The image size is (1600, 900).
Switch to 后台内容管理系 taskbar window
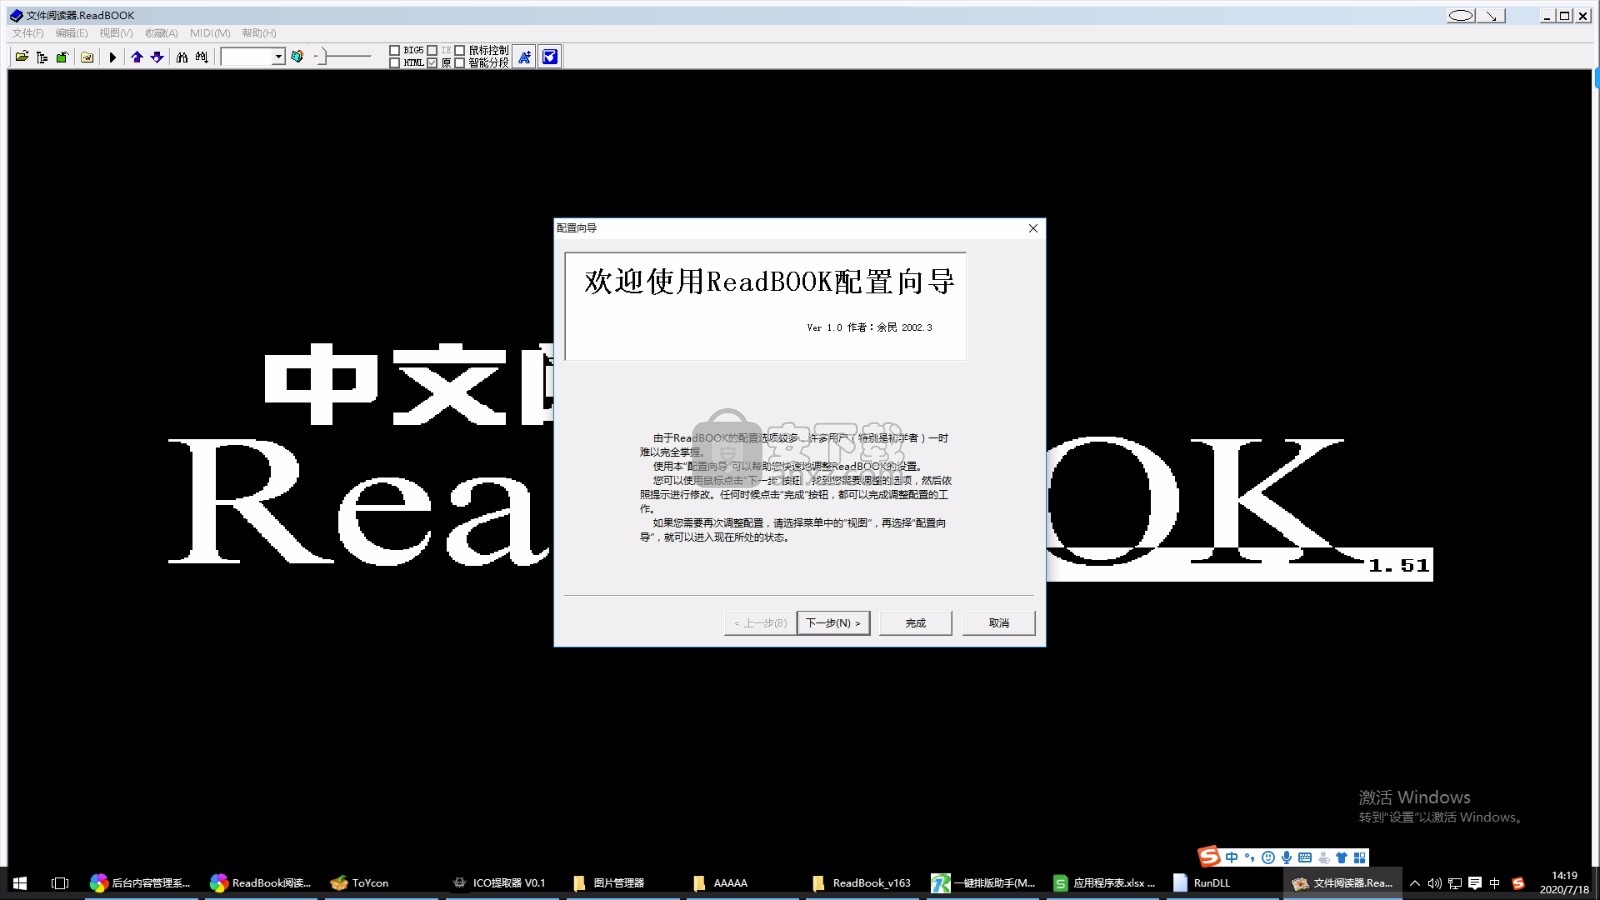click(141, 883)
